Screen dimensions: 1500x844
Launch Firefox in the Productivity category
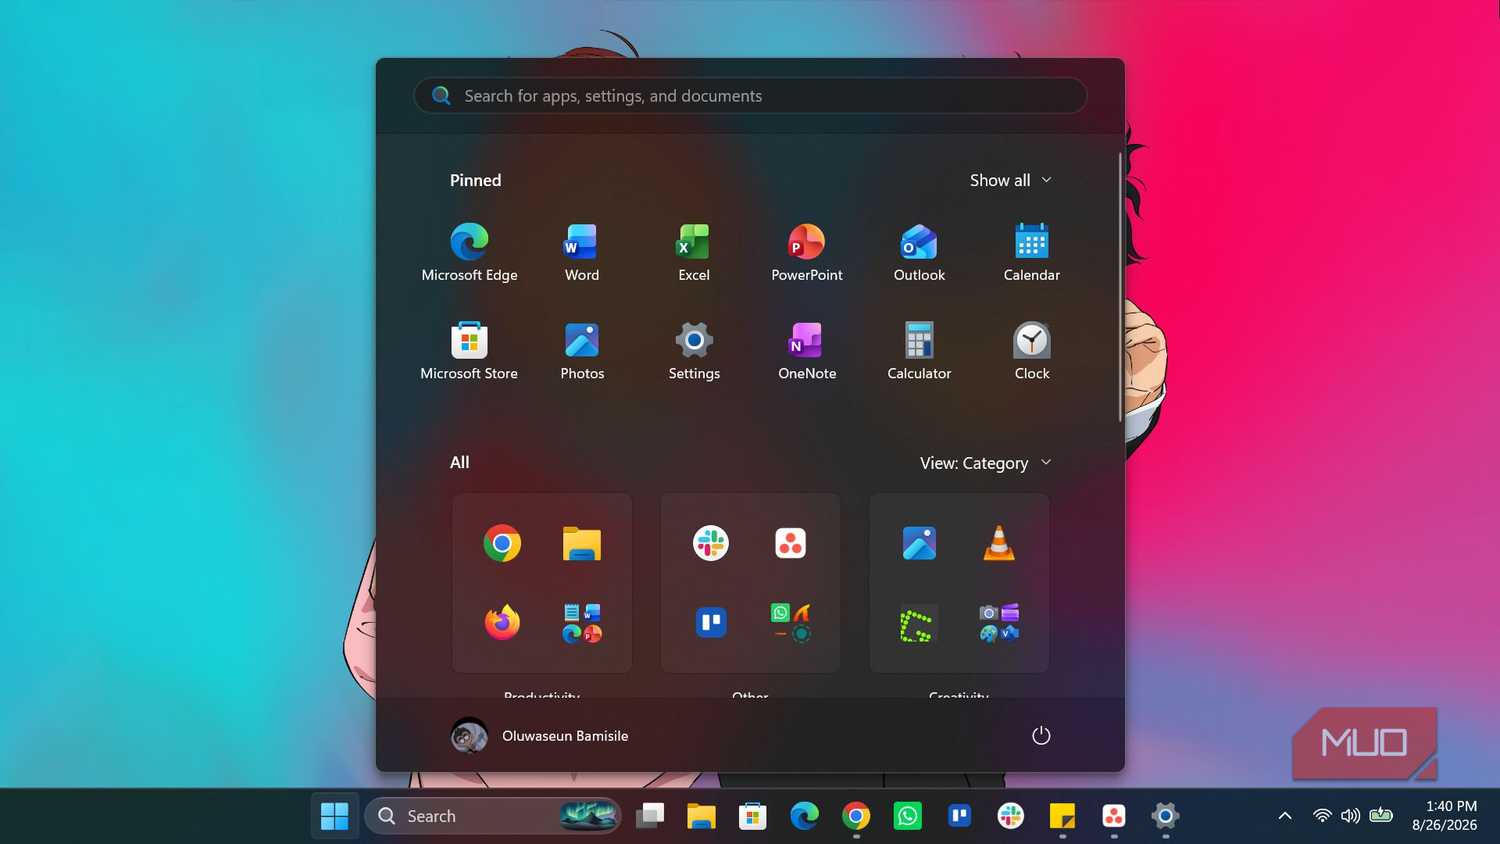pyautogui.click(x=502, y=622)
